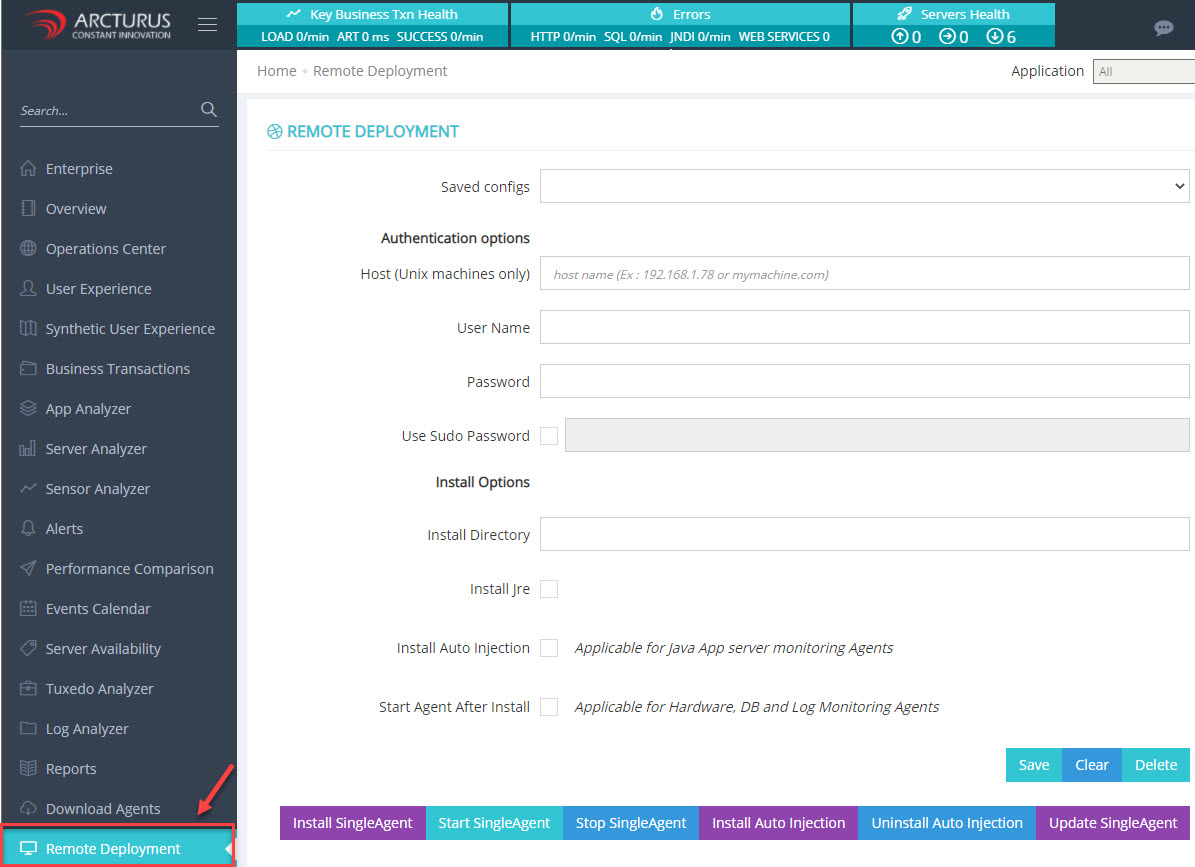Open the search magnifier icon

pos(208,110)
